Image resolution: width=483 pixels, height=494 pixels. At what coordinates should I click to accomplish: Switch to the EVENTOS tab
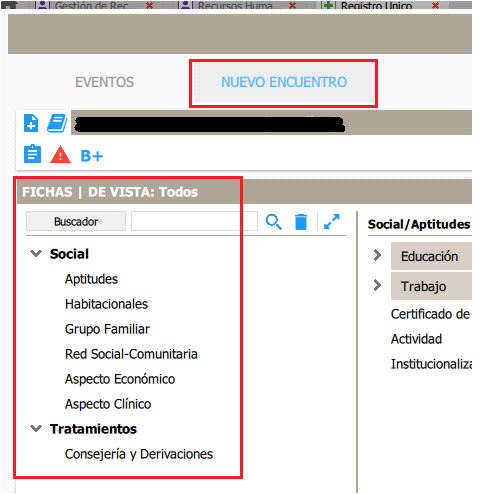(x=104, y=82)
